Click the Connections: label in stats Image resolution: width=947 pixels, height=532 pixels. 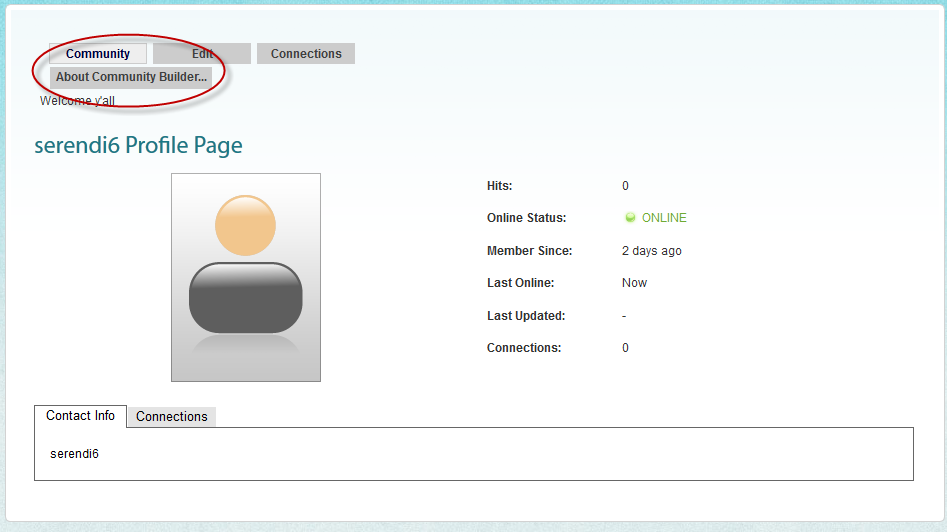524,348
